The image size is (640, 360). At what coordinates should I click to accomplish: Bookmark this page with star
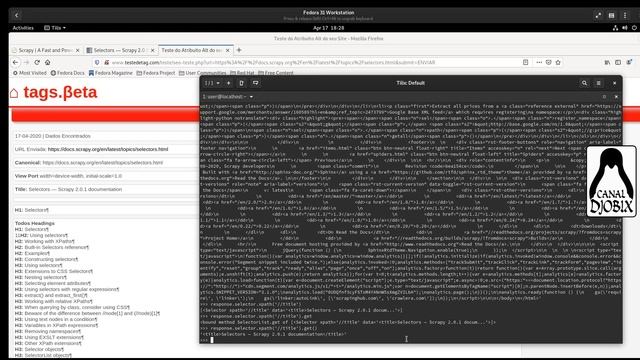558,62
